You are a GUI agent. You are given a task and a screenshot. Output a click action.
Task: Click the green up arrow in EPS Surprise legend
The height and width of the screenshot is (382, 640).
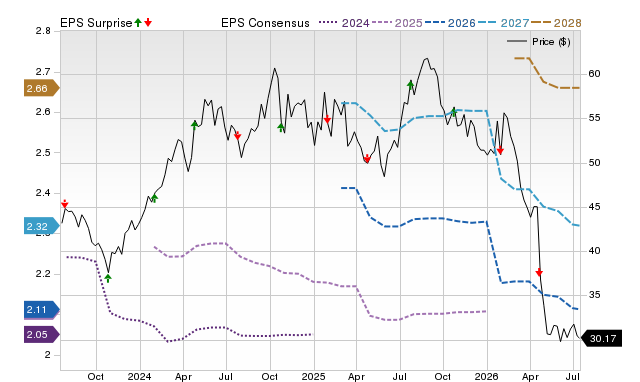[138, 22]
